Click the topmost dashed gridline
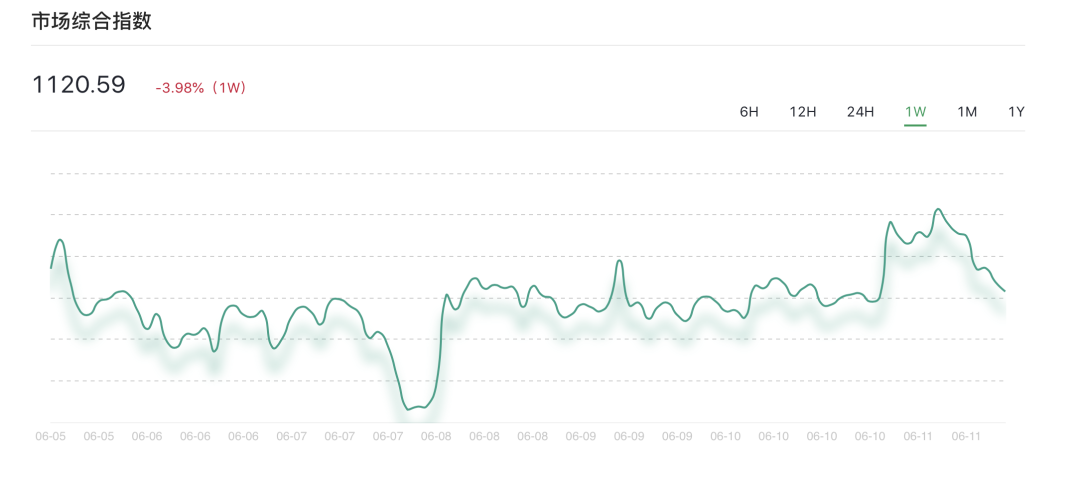This screenshot has height=477, width=1080. tap(527, 173)
